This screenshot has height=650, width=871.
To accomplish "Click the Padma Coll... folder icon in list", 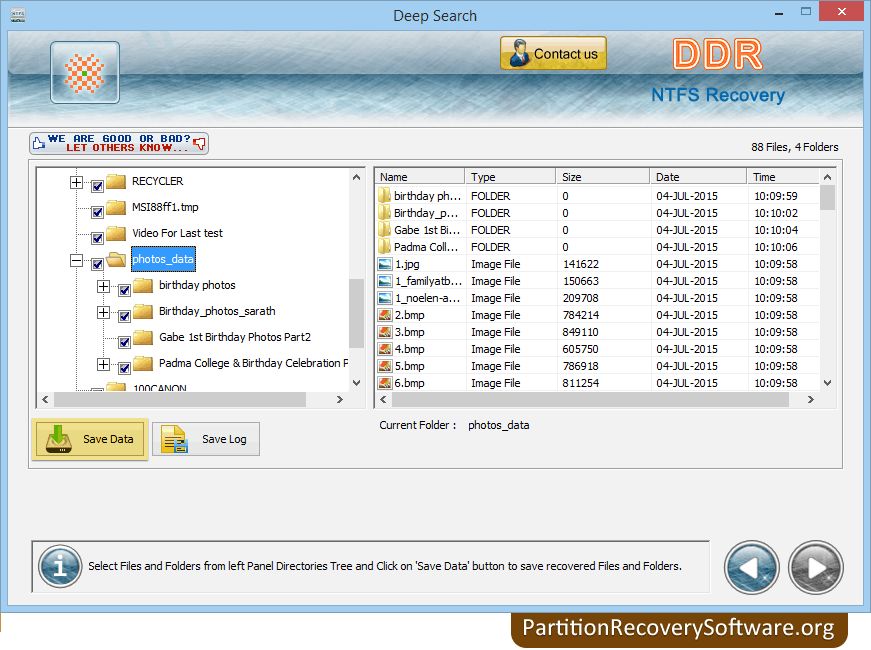I will pos(384,247).
